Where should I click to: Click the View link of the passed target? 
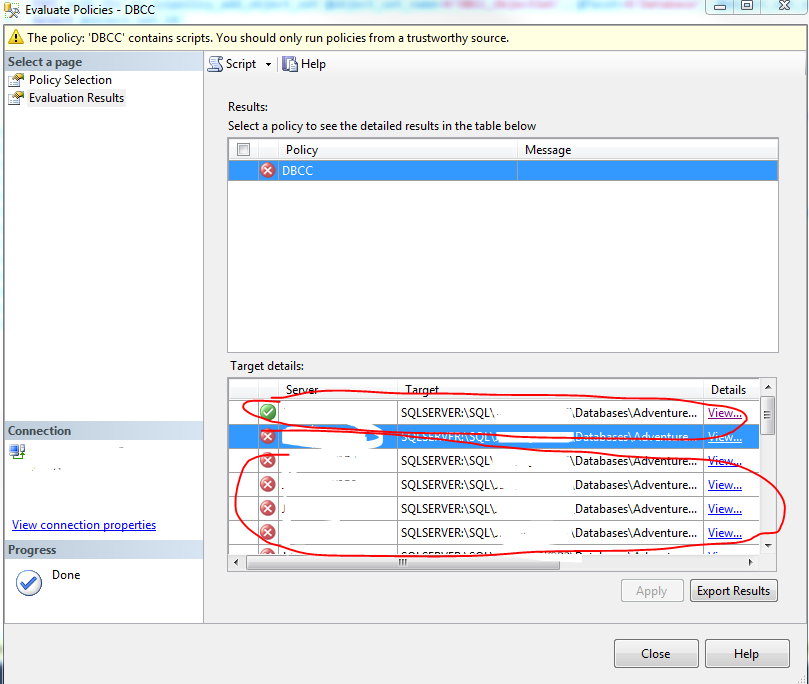[x=724, y=412]
